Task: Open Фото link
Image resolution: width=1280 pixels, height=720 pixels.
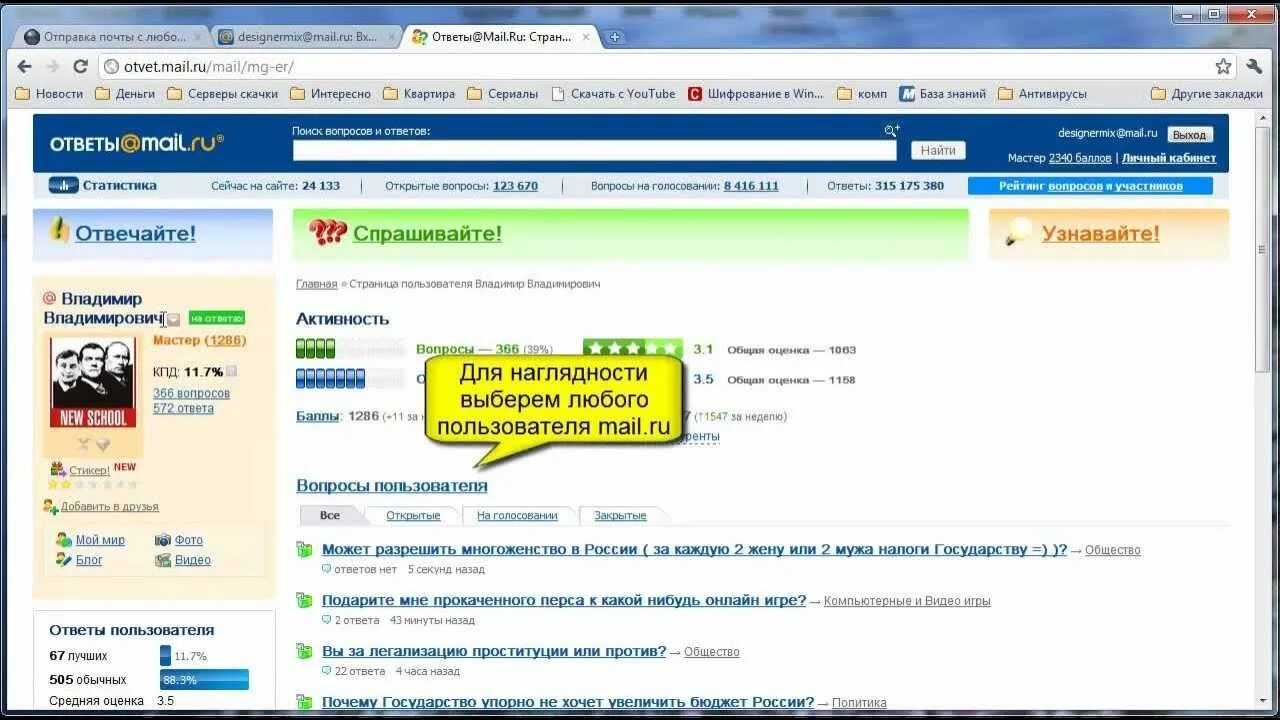Action: point(188,540)
